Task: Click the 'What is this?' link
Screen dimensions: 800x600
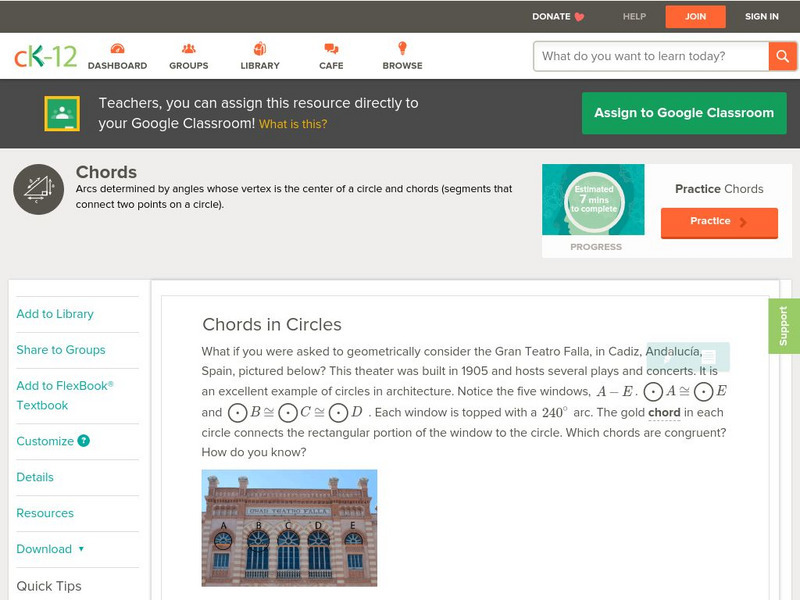Action: pos(293,124)
